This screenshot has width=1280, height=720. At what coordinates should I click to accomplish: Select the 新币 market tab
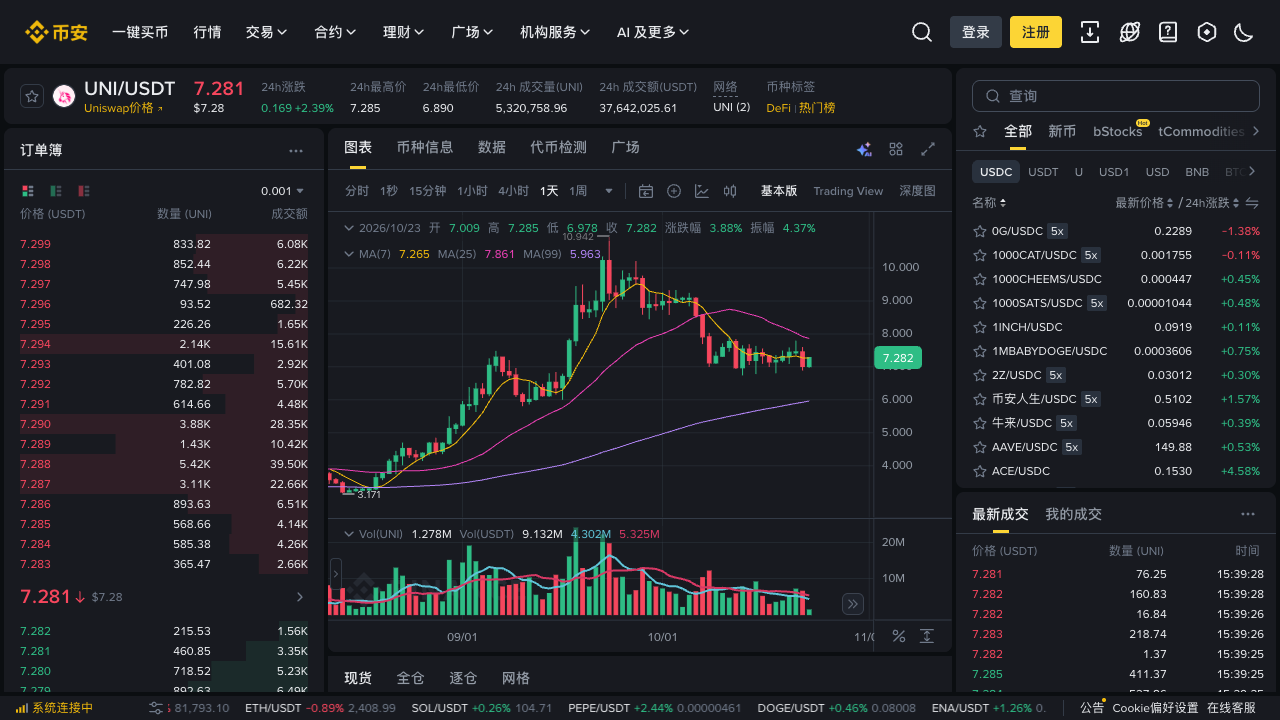pos(1062,131)
